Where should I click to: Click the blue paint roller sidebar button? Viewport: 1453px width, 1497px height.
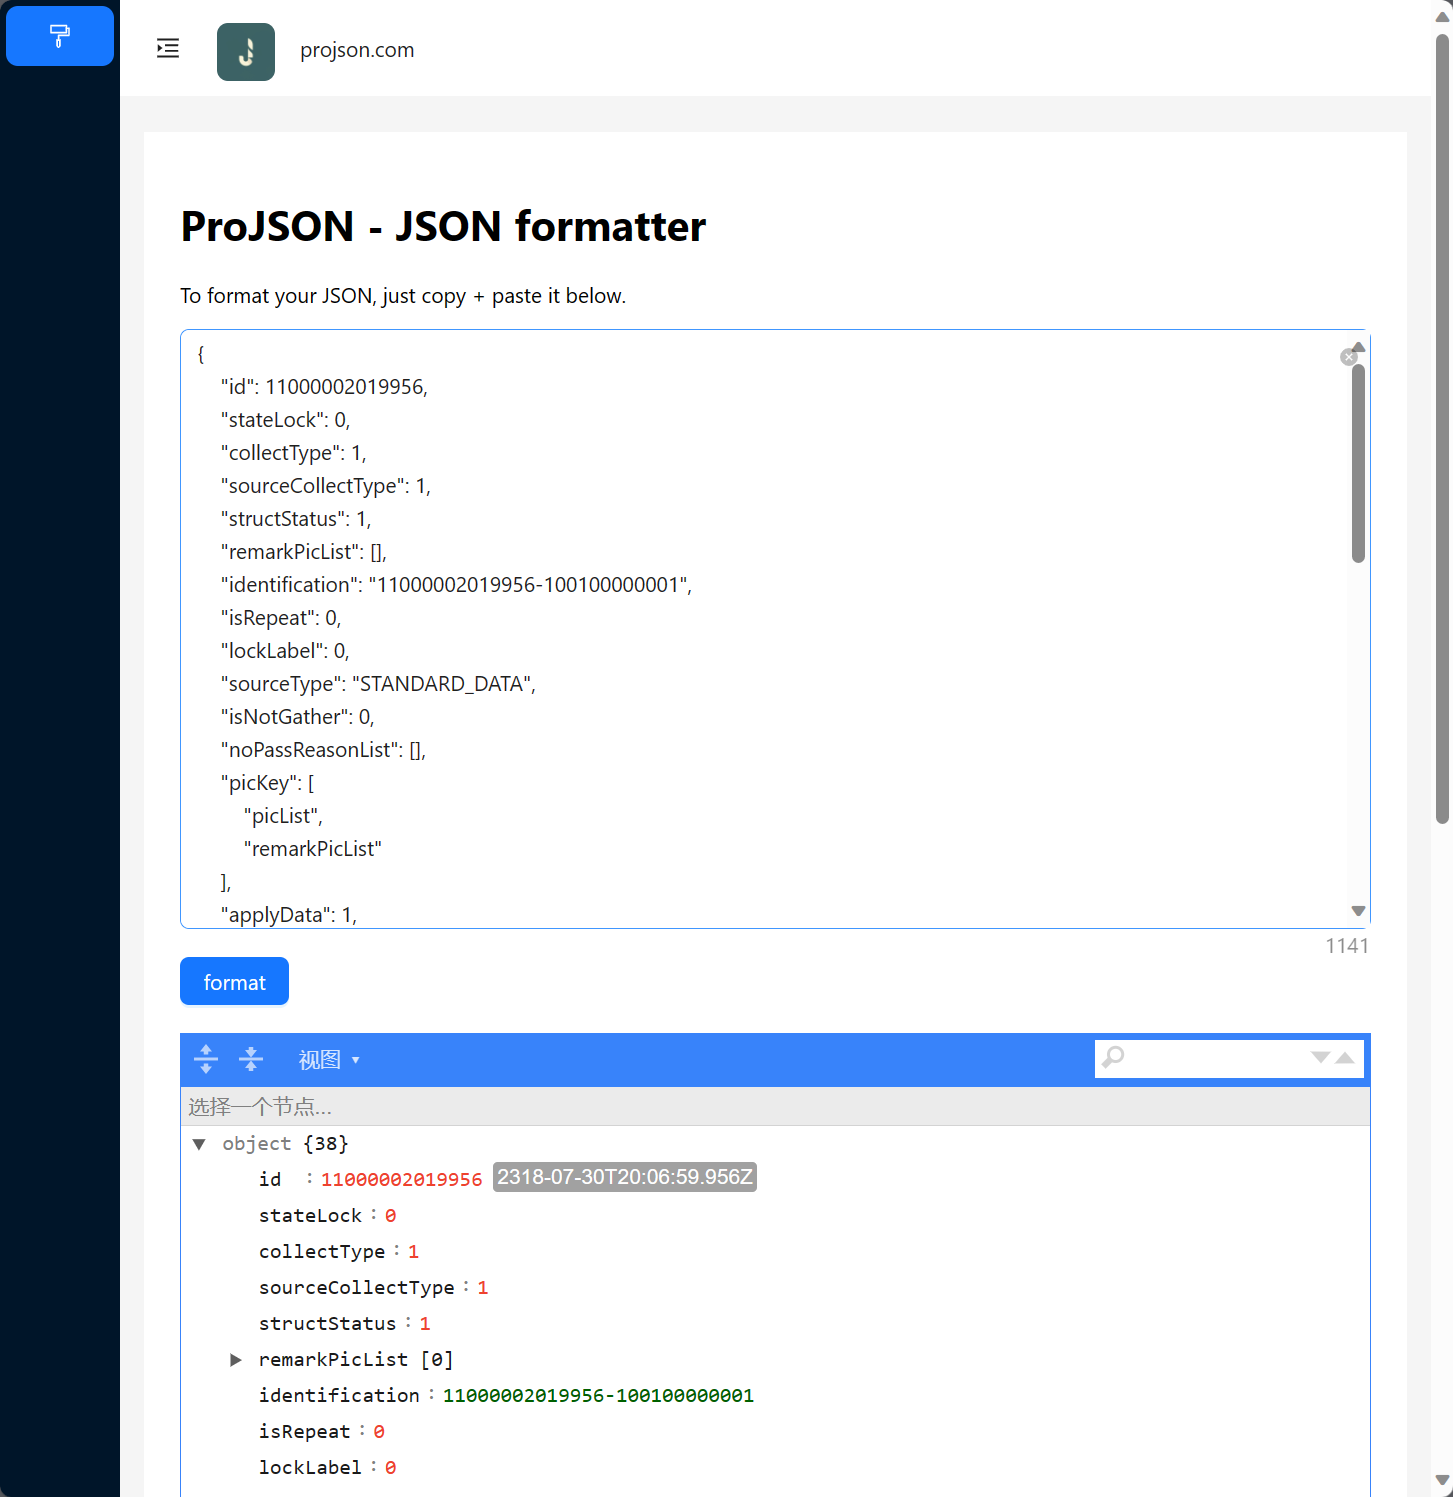(x=60, y=36)
